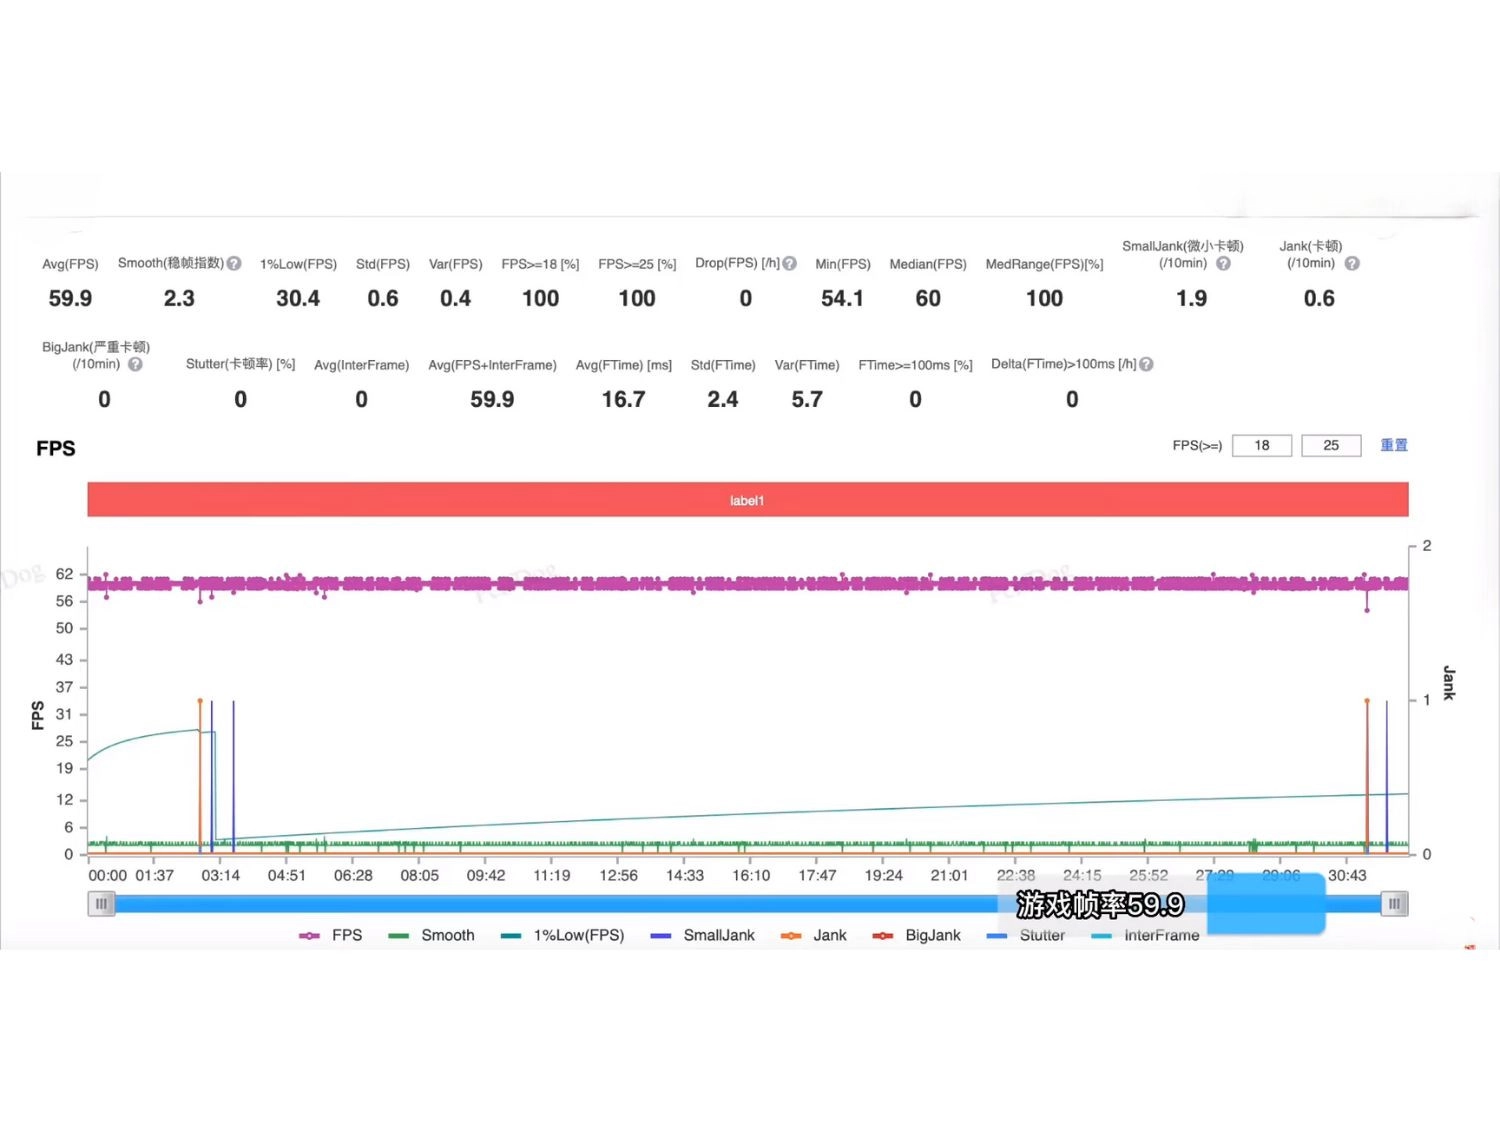Toggle SmallJank series in legend

(702, 935)
